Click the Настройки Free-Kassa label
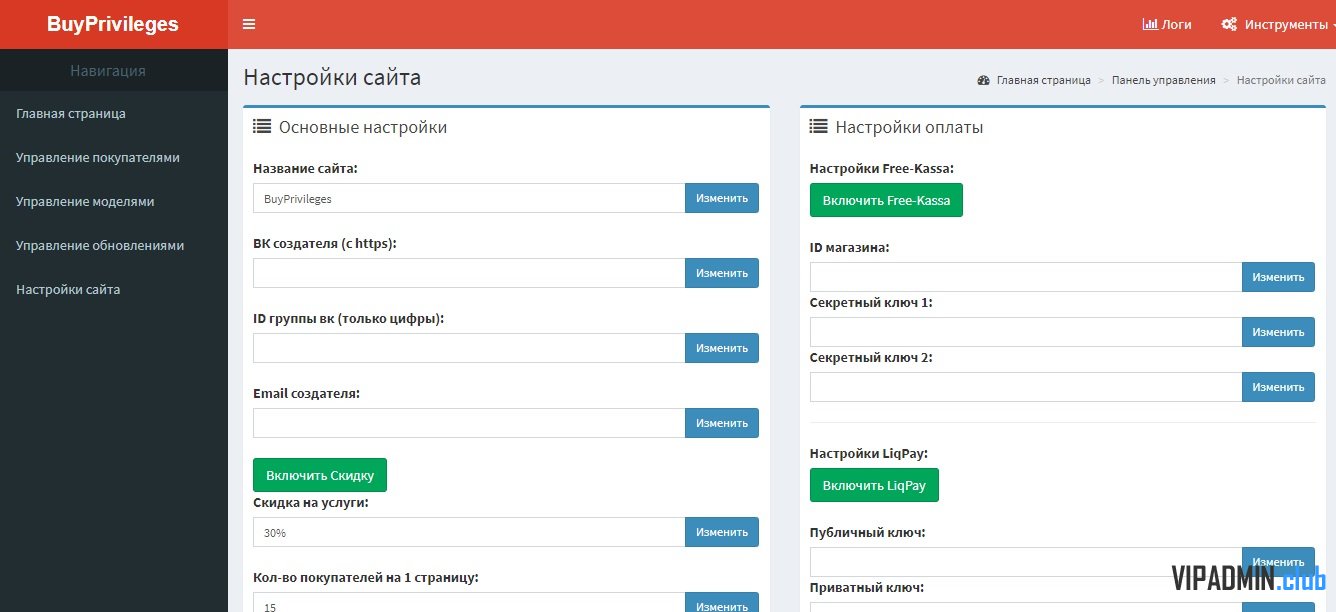This screenshot has height=612, width=1336. click(882, 168)
